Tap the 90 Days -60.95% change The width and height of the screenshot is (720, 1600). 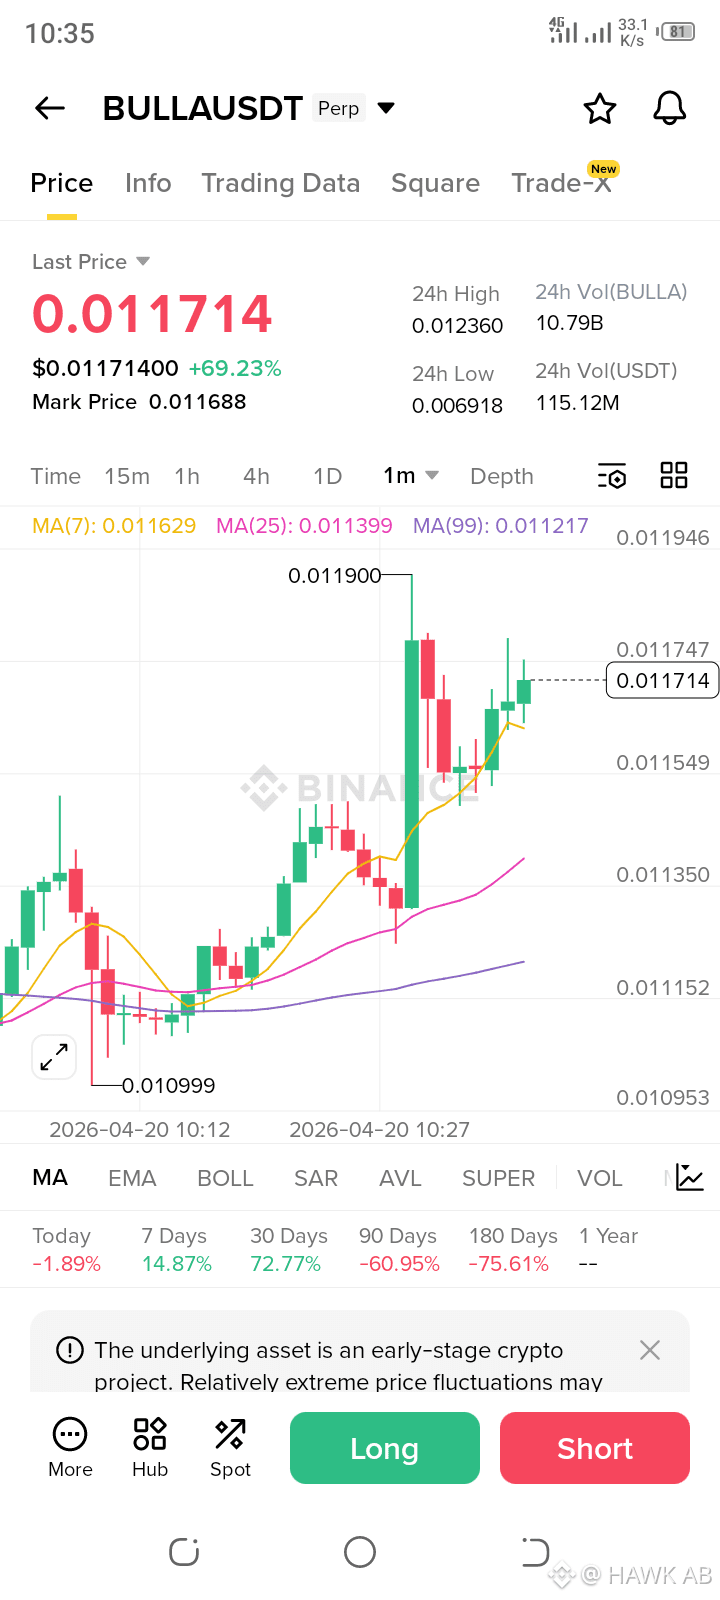[x=399, y=1250]
